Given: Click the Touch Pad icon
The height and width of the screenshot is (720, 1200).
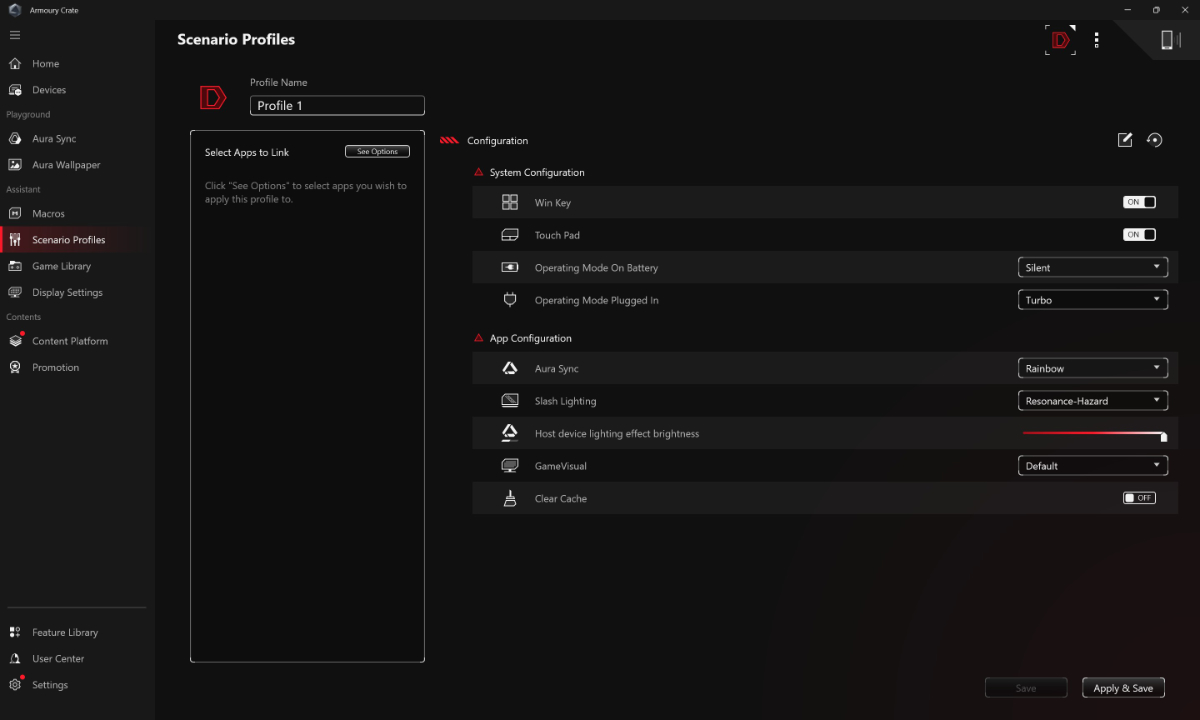Looking at the screenshot, I should click(x=510, y=235).
